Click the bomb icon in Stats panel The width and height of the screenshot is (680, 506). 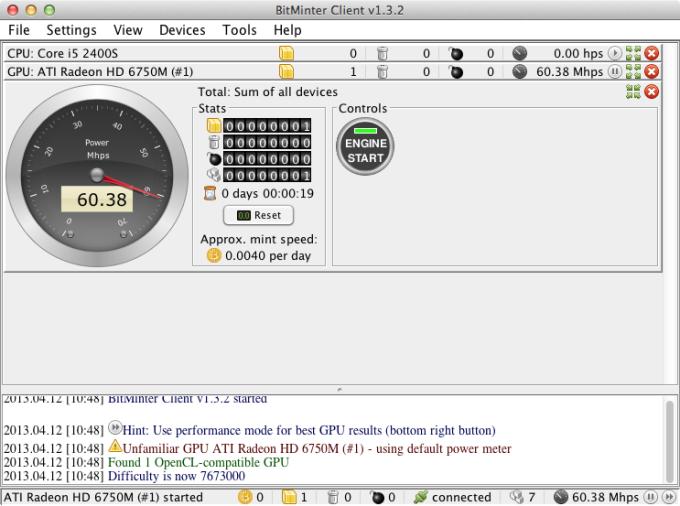pyautogui.click(x=214, y=158)
